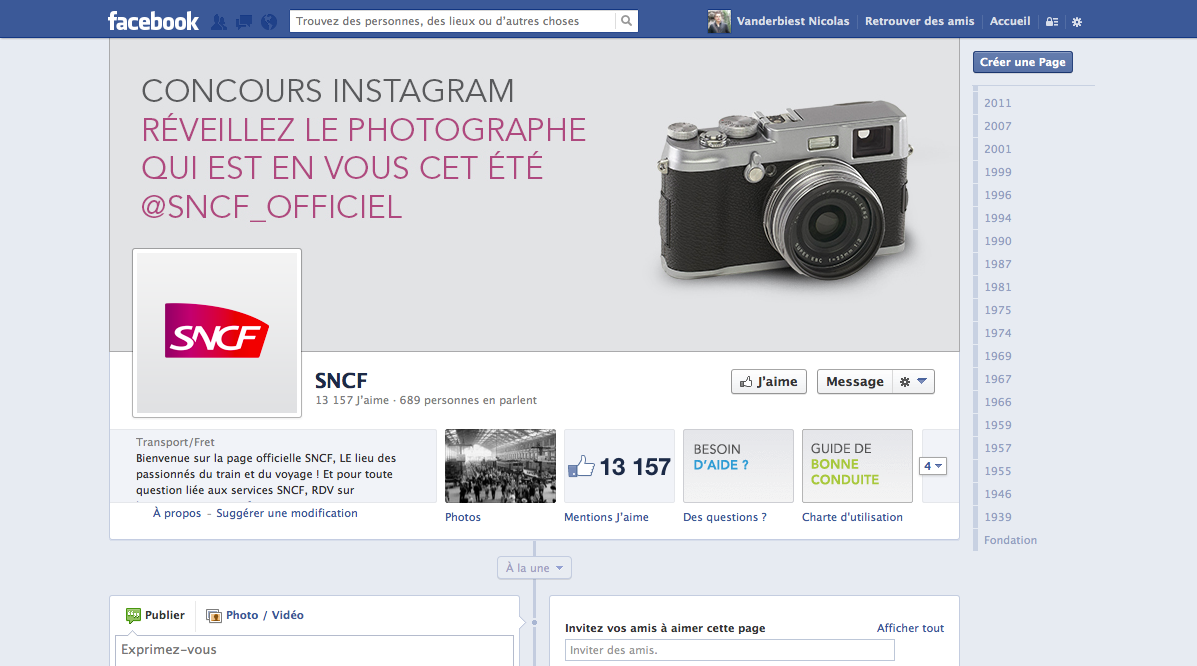Go to Accueil
The width and height of the screenshot is (1197, 666).
(x=1009, y=21)
